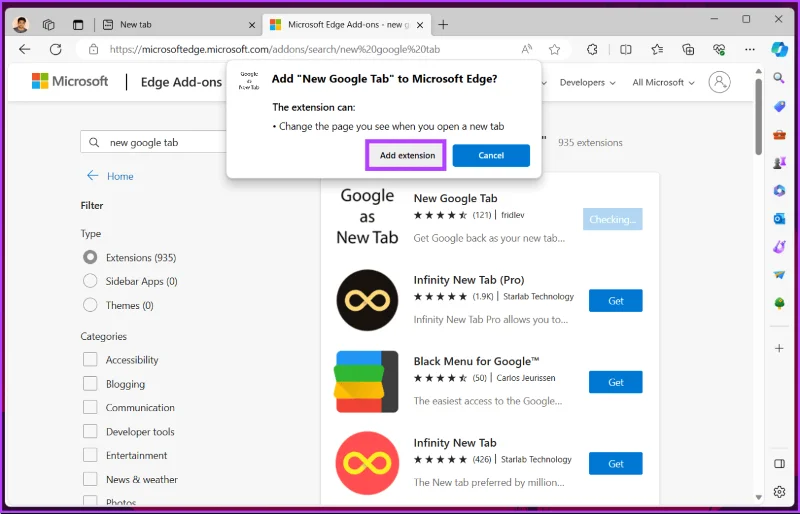
Task: Open the Collections icon
Action: tap(688, 50)
